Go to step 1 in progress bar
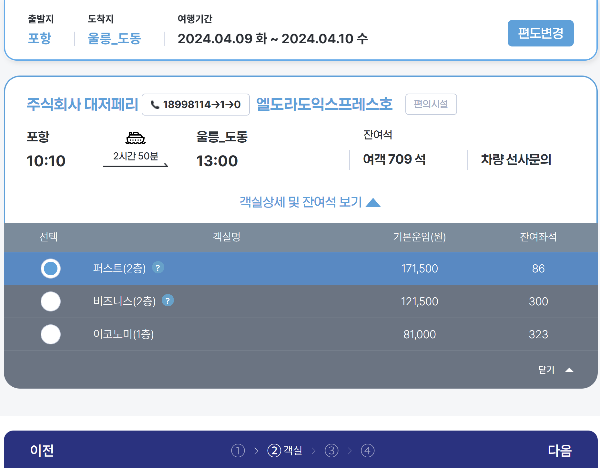The height and width of the screenshot is (468, 600). [x=238, y=451]
